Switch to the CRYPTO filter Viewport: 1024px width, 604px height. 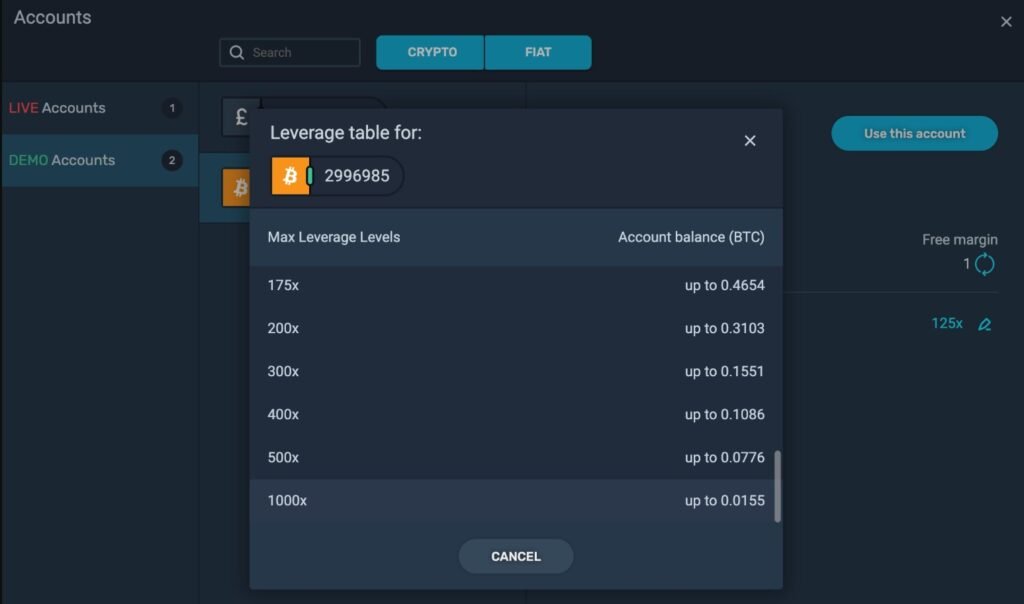[431, 53]
